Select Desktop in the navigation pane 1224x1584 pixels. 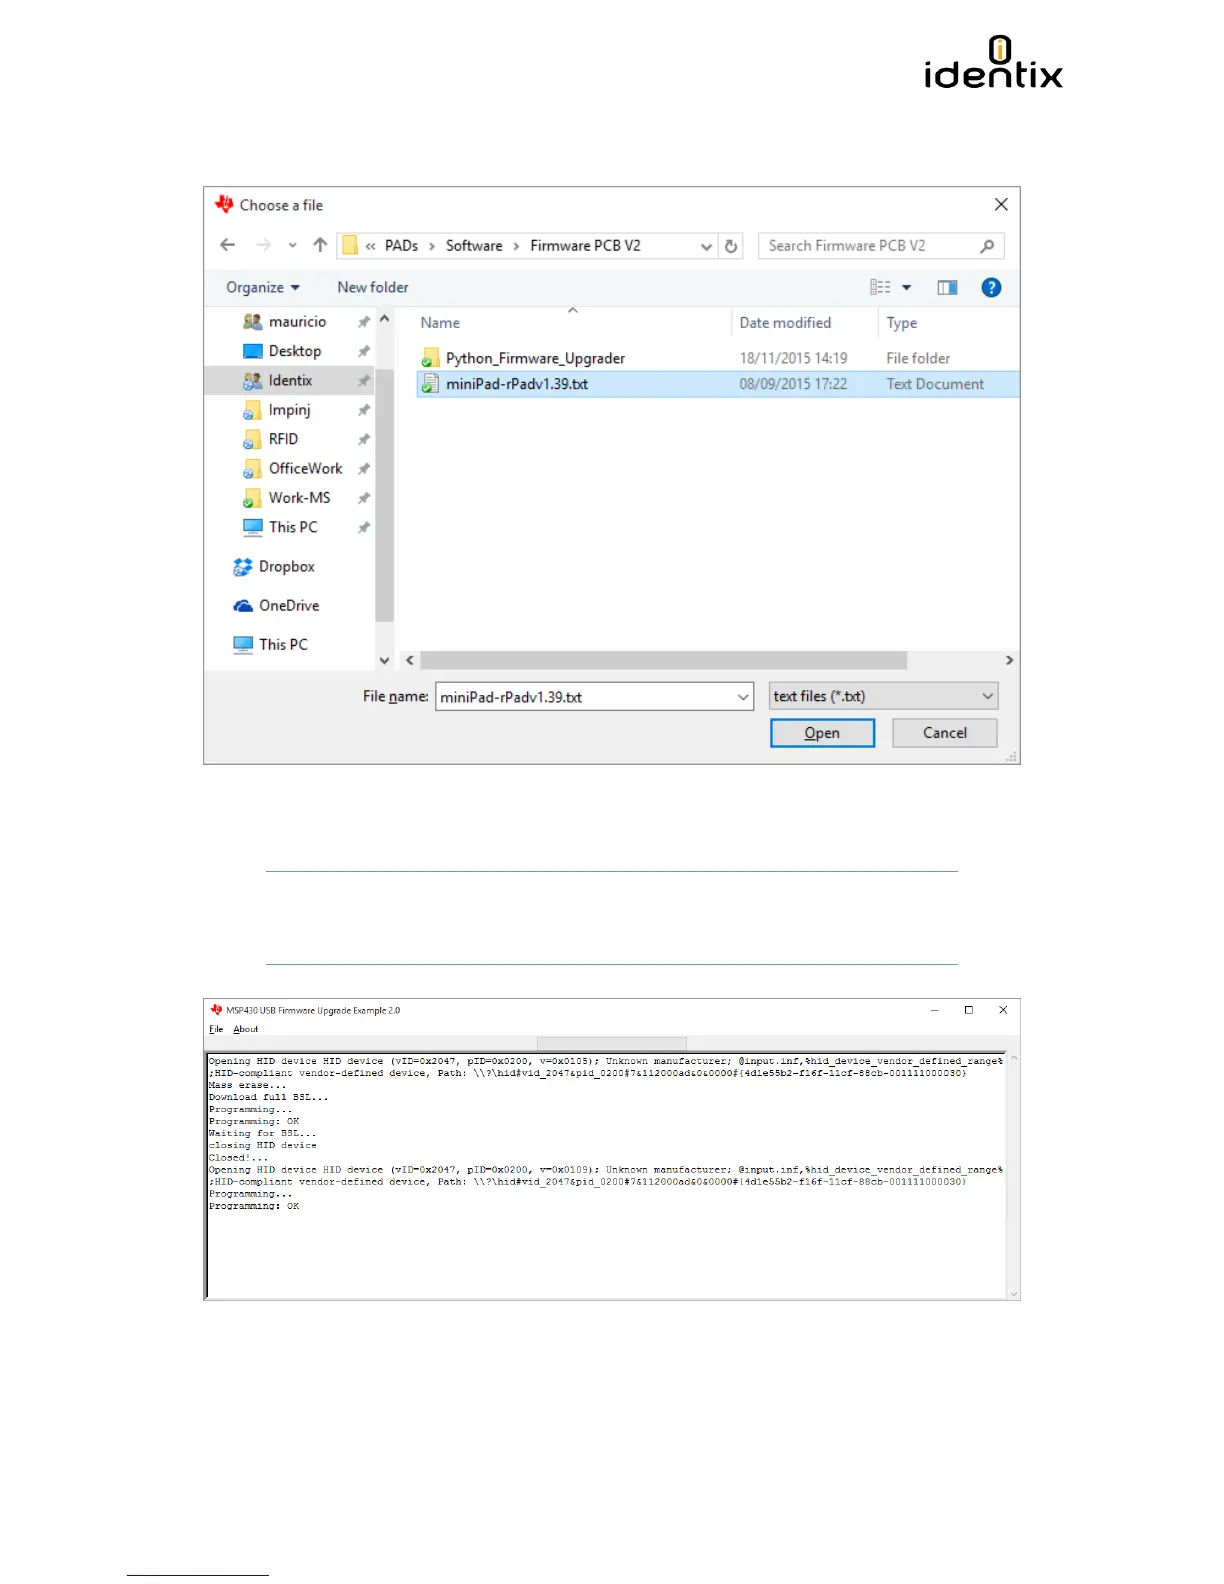click(x=294, y=351)
